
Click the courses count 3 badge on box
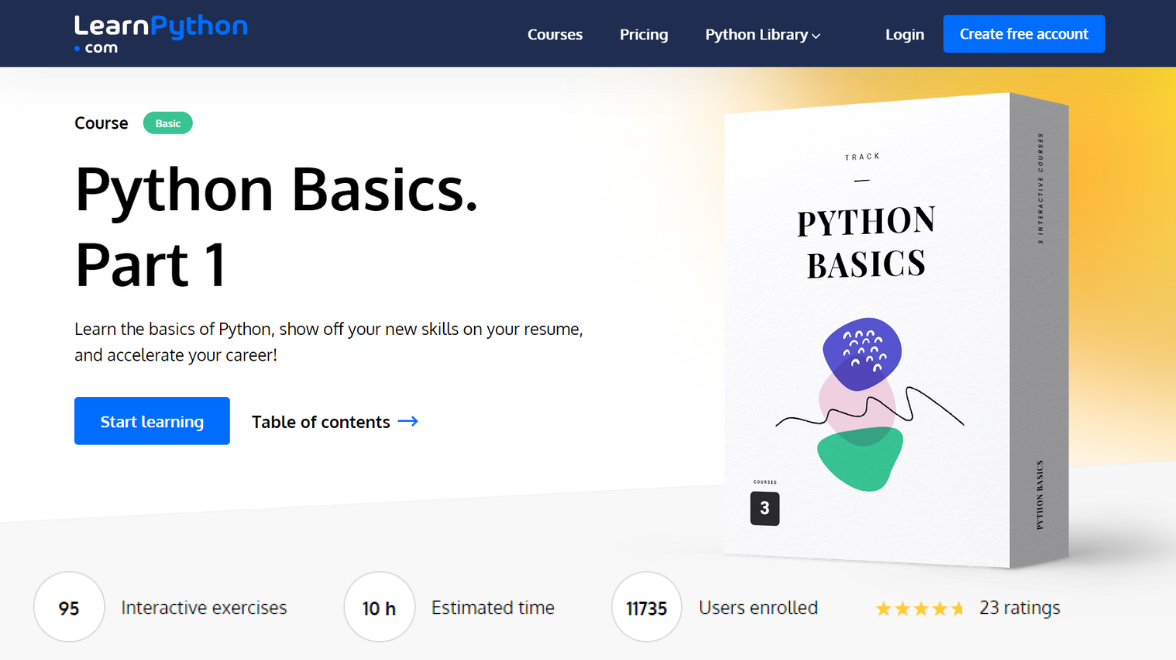click(x=764, y=508)
